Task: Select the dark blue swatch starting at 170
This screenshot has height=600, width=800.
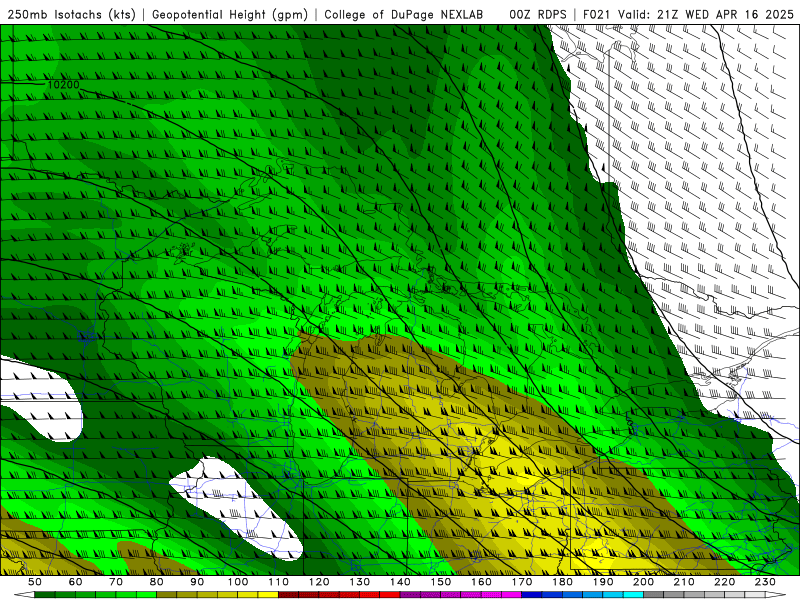Action: 532,594
